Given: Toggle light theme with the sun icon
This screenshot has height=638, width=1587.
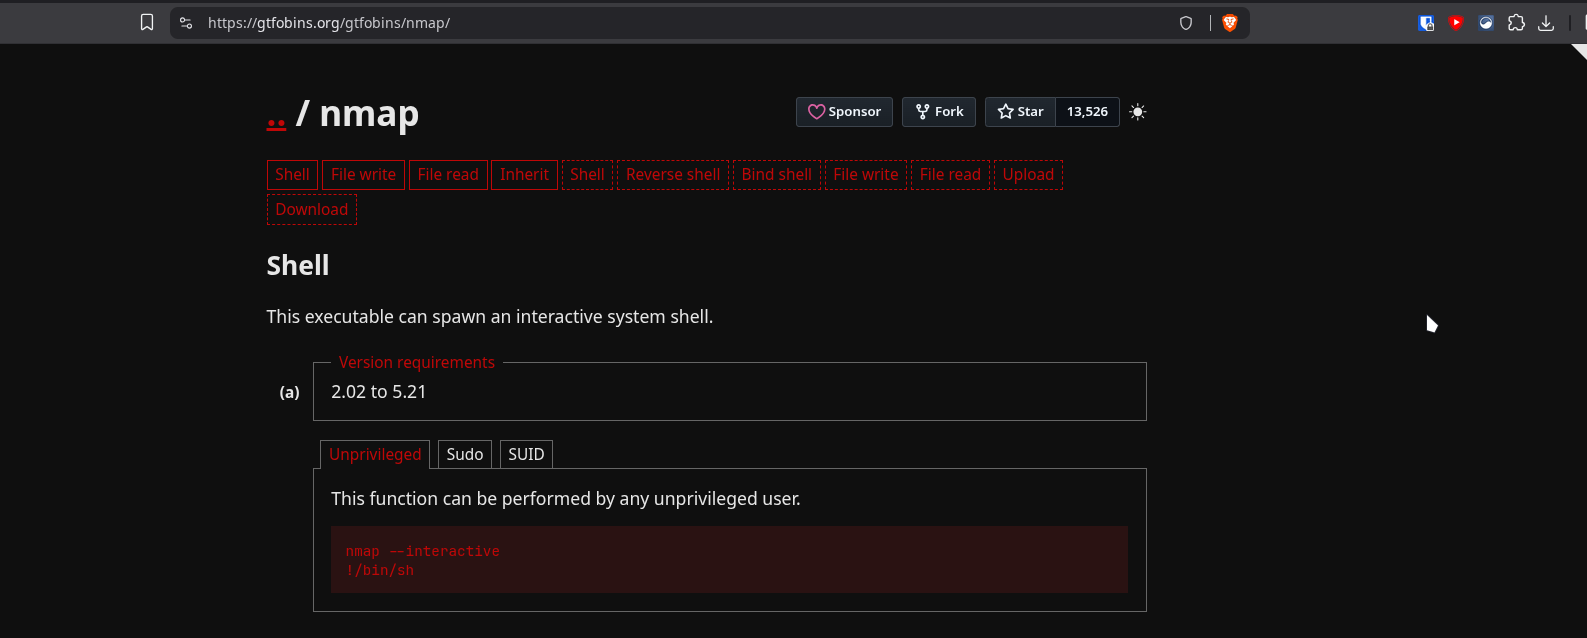Looking at the screenshot, I should pos(1137,112).
